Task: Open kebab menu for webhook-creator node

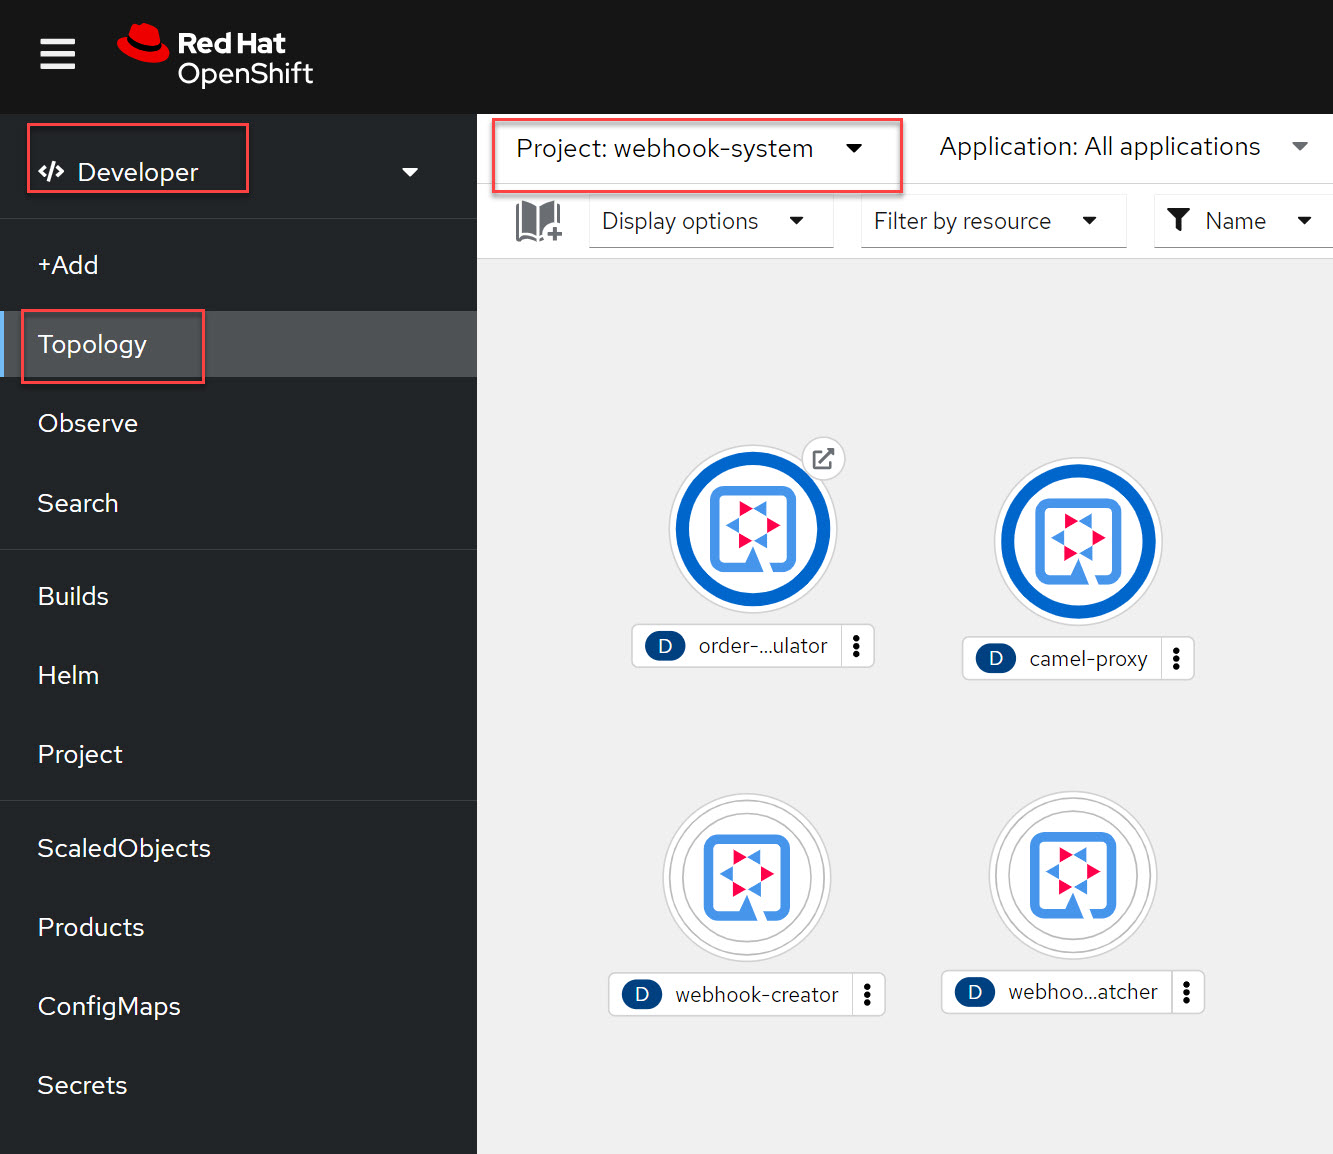Action: tap(868, 995)
